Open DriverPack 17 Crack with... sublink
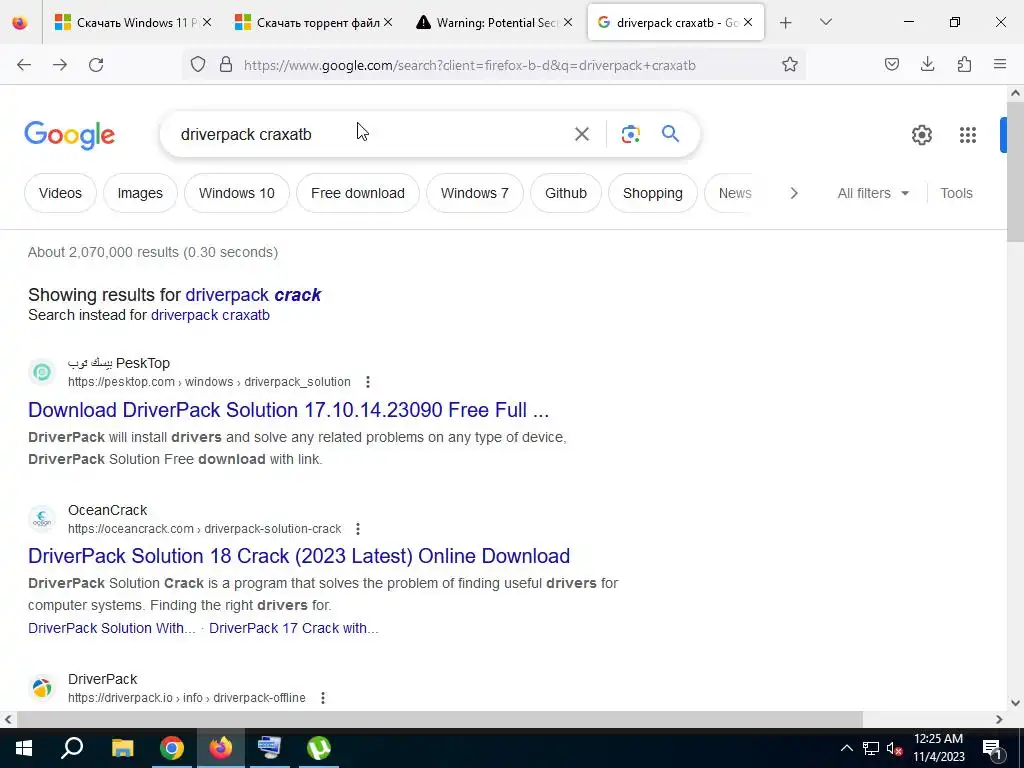 tap(294, 628)
